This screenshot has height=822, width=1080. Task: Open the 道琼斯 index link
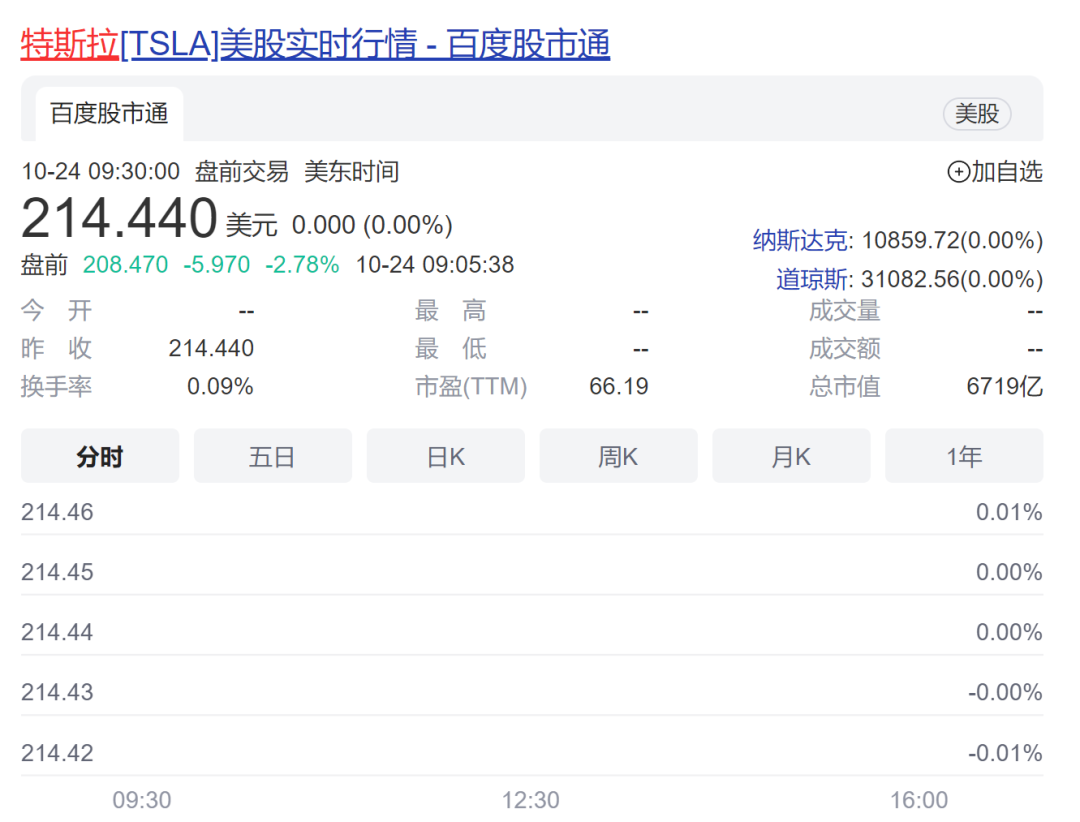click(812, 279)
